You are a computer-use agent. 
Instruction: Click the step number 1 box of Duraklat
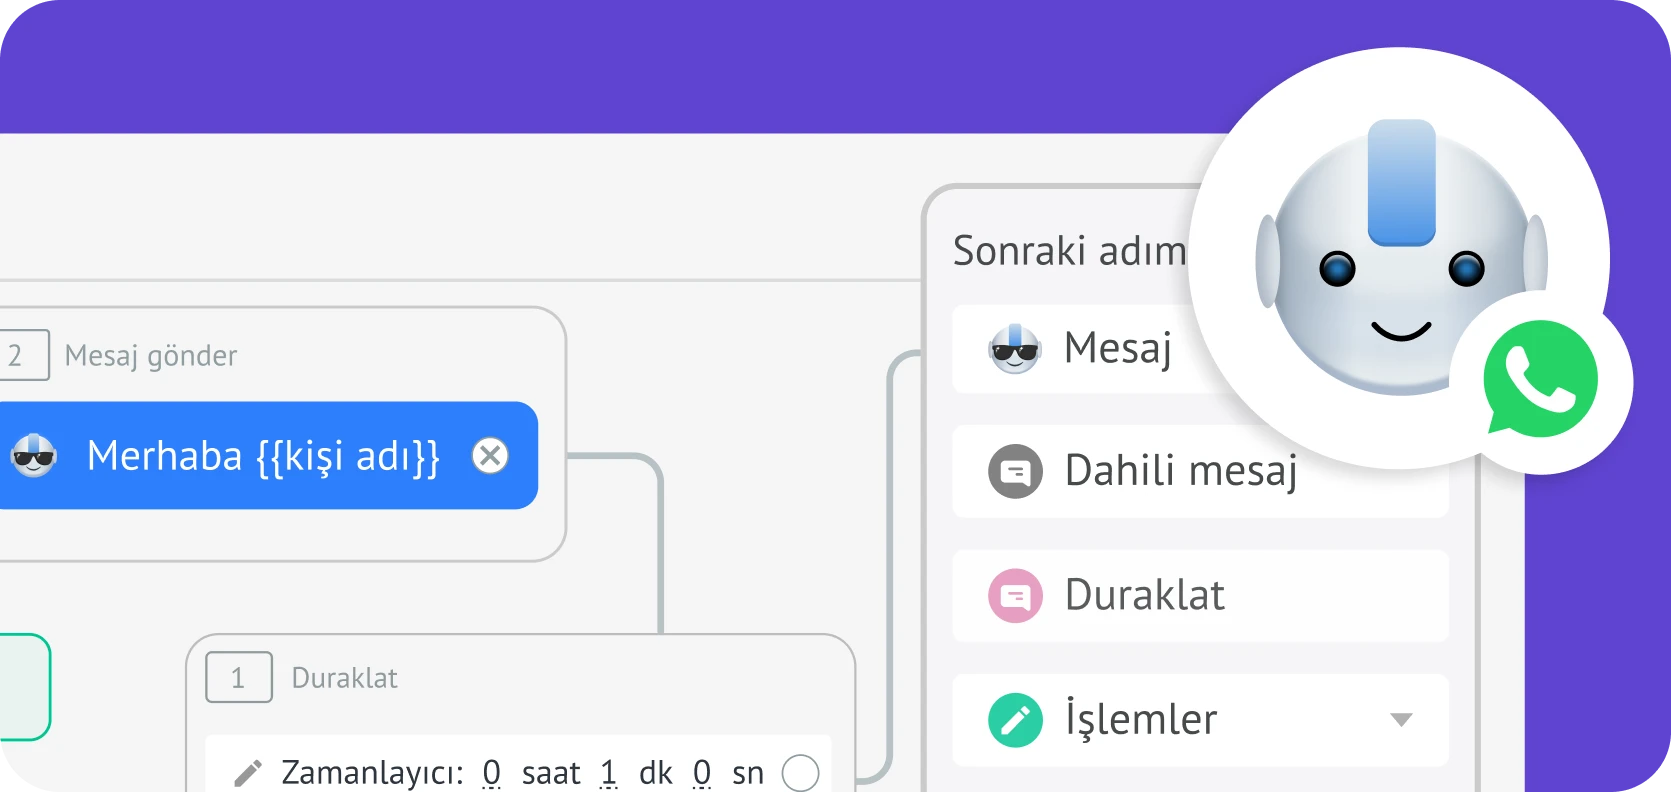pos(238,678)
